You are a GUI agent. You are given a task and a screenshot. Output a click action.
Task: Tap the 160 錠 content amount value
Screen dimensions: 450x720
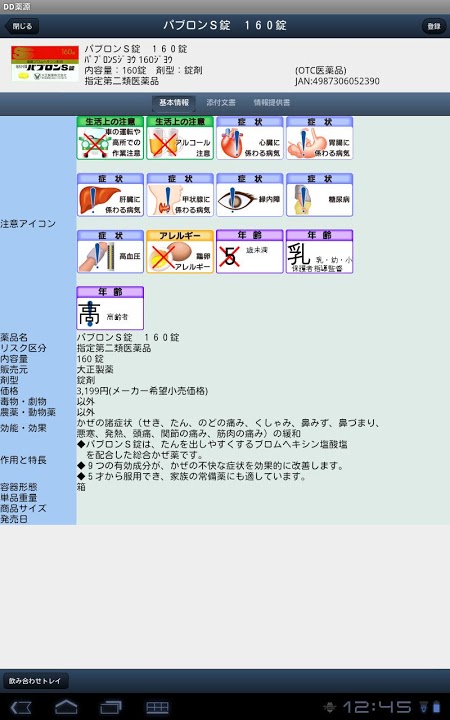[x=90, y=359]
